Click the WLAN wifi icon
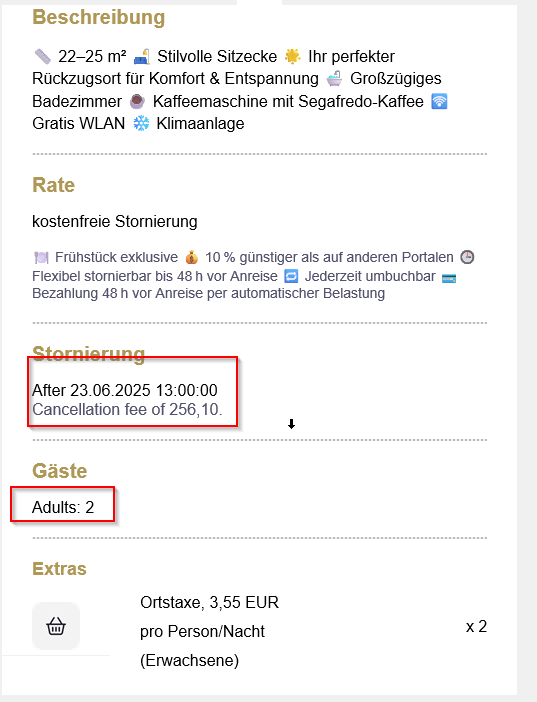The image size is (537, 702). point(439,102)
